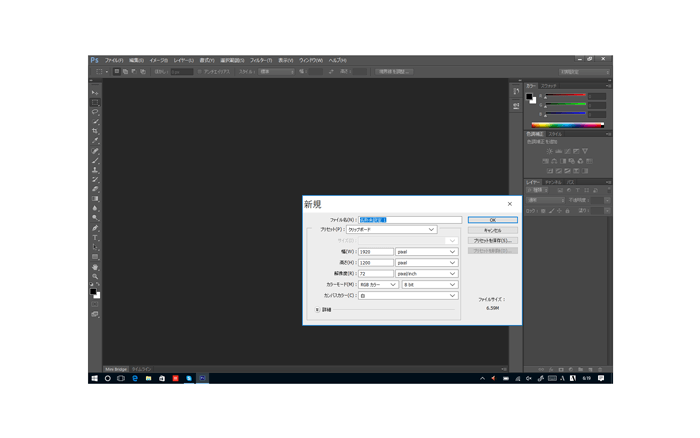Expand the 詳細 section in the dialog
700x438 pixels.
[318, 310]
